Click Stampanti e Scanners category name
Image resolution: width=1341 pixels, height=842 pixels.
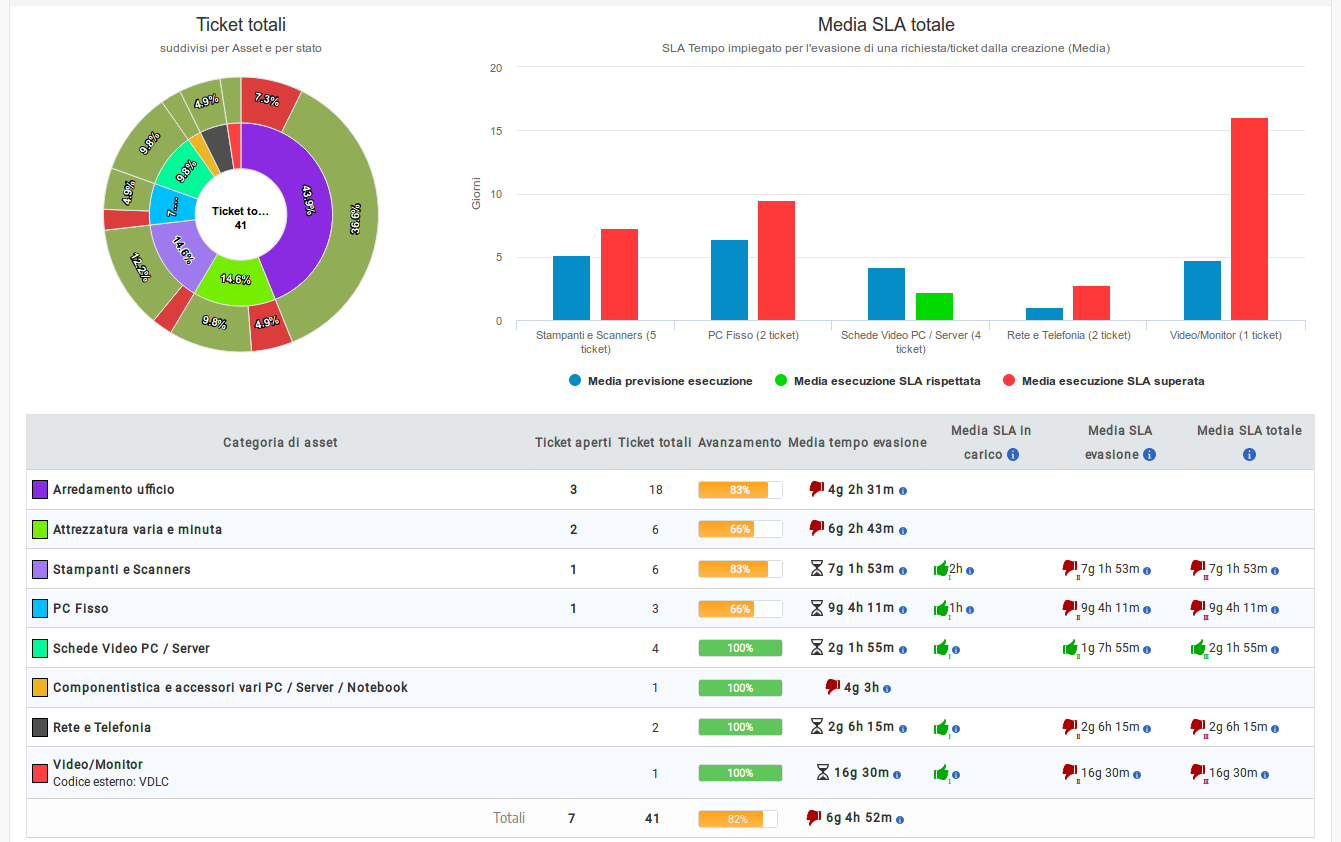(122, 569)
